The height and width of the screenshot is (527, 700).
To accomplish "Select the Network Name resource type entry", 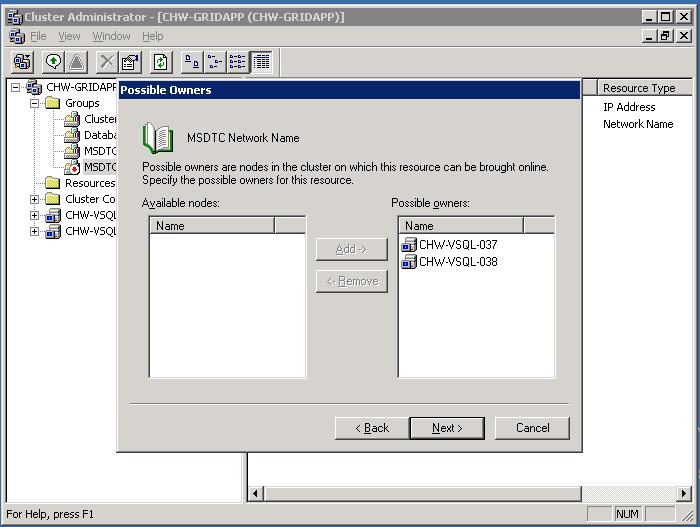I will click(638, 124).
